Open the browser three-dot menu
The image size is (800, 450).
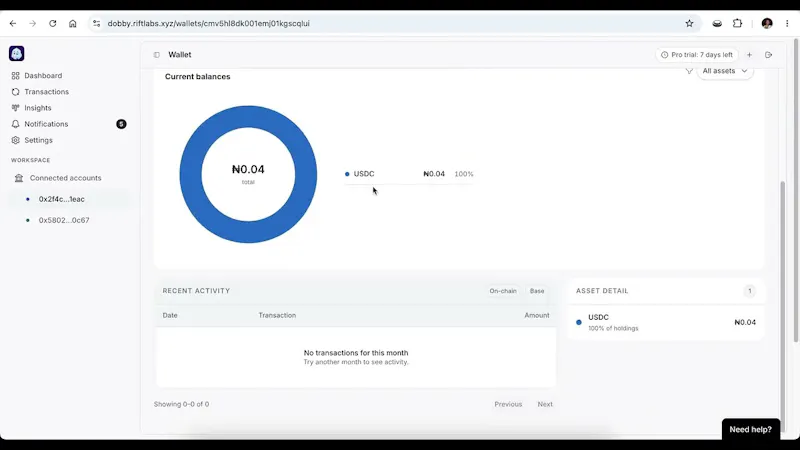[x=787, y=23]
